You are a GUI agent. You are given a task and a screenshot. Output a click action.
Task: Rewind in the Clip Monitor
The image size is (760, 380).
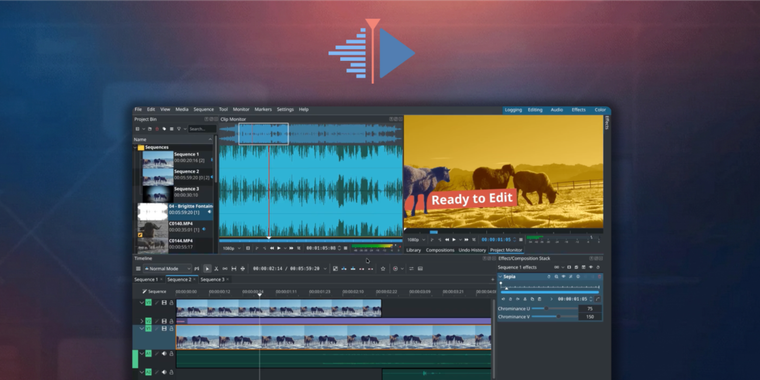(272, 248)
